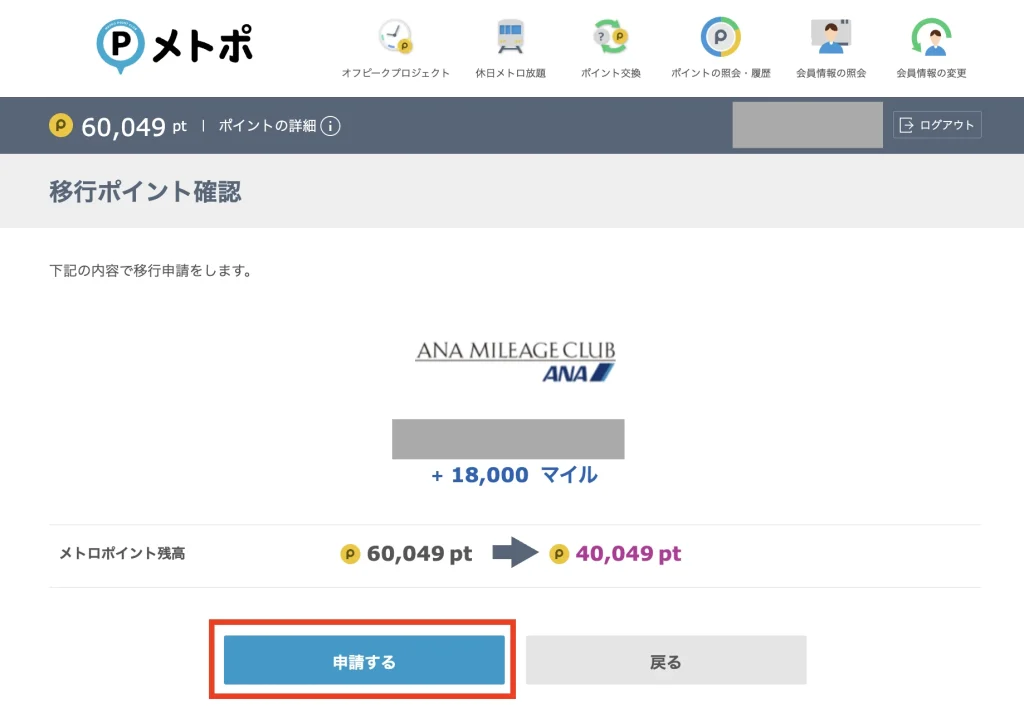Click the info icon beside ポイントの詳細
The height and width of the screenshot is (728, 1024).
tap(330, 125)
